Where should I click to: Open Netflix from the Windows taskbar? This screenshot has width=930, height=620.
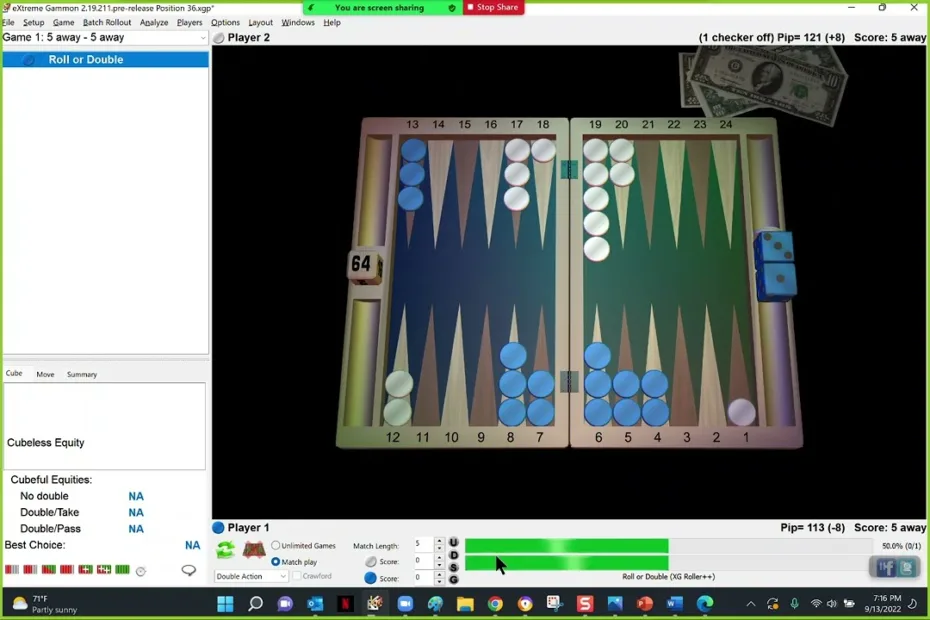coord(345,603)
